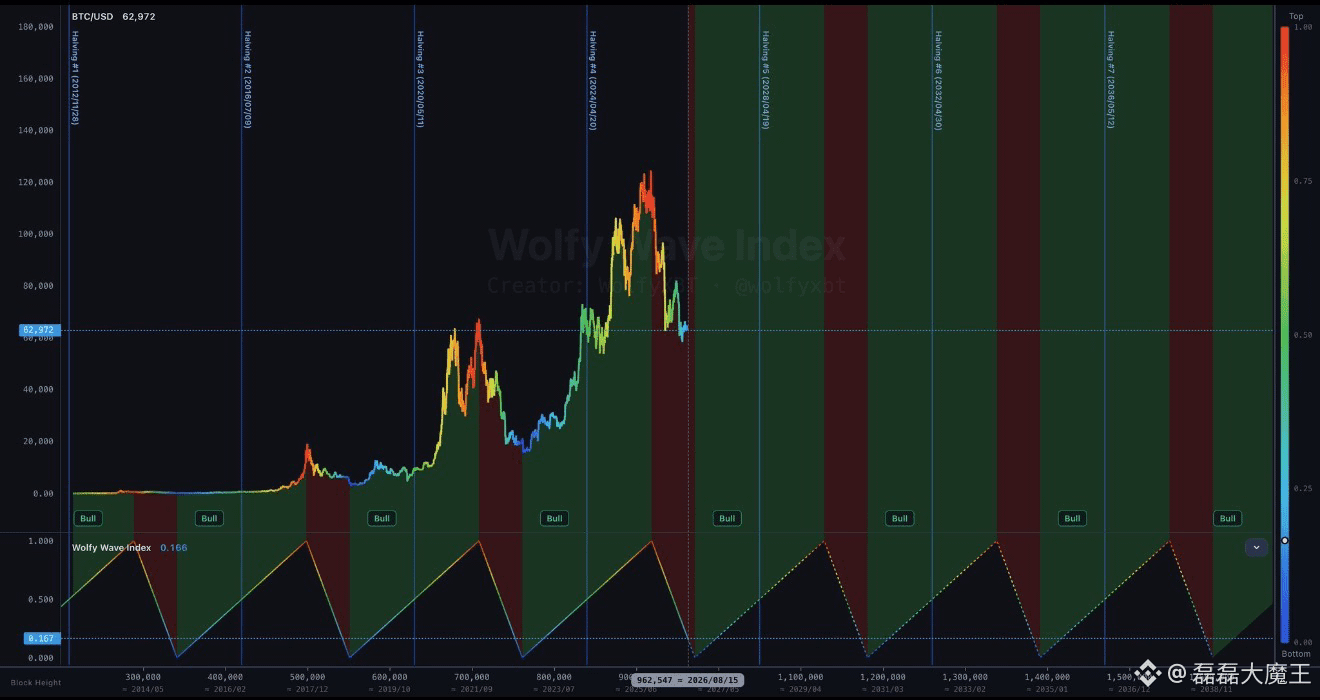Click the color scale indicator handle
This screenshot has height=700, width=1320.
[1285, 541]
